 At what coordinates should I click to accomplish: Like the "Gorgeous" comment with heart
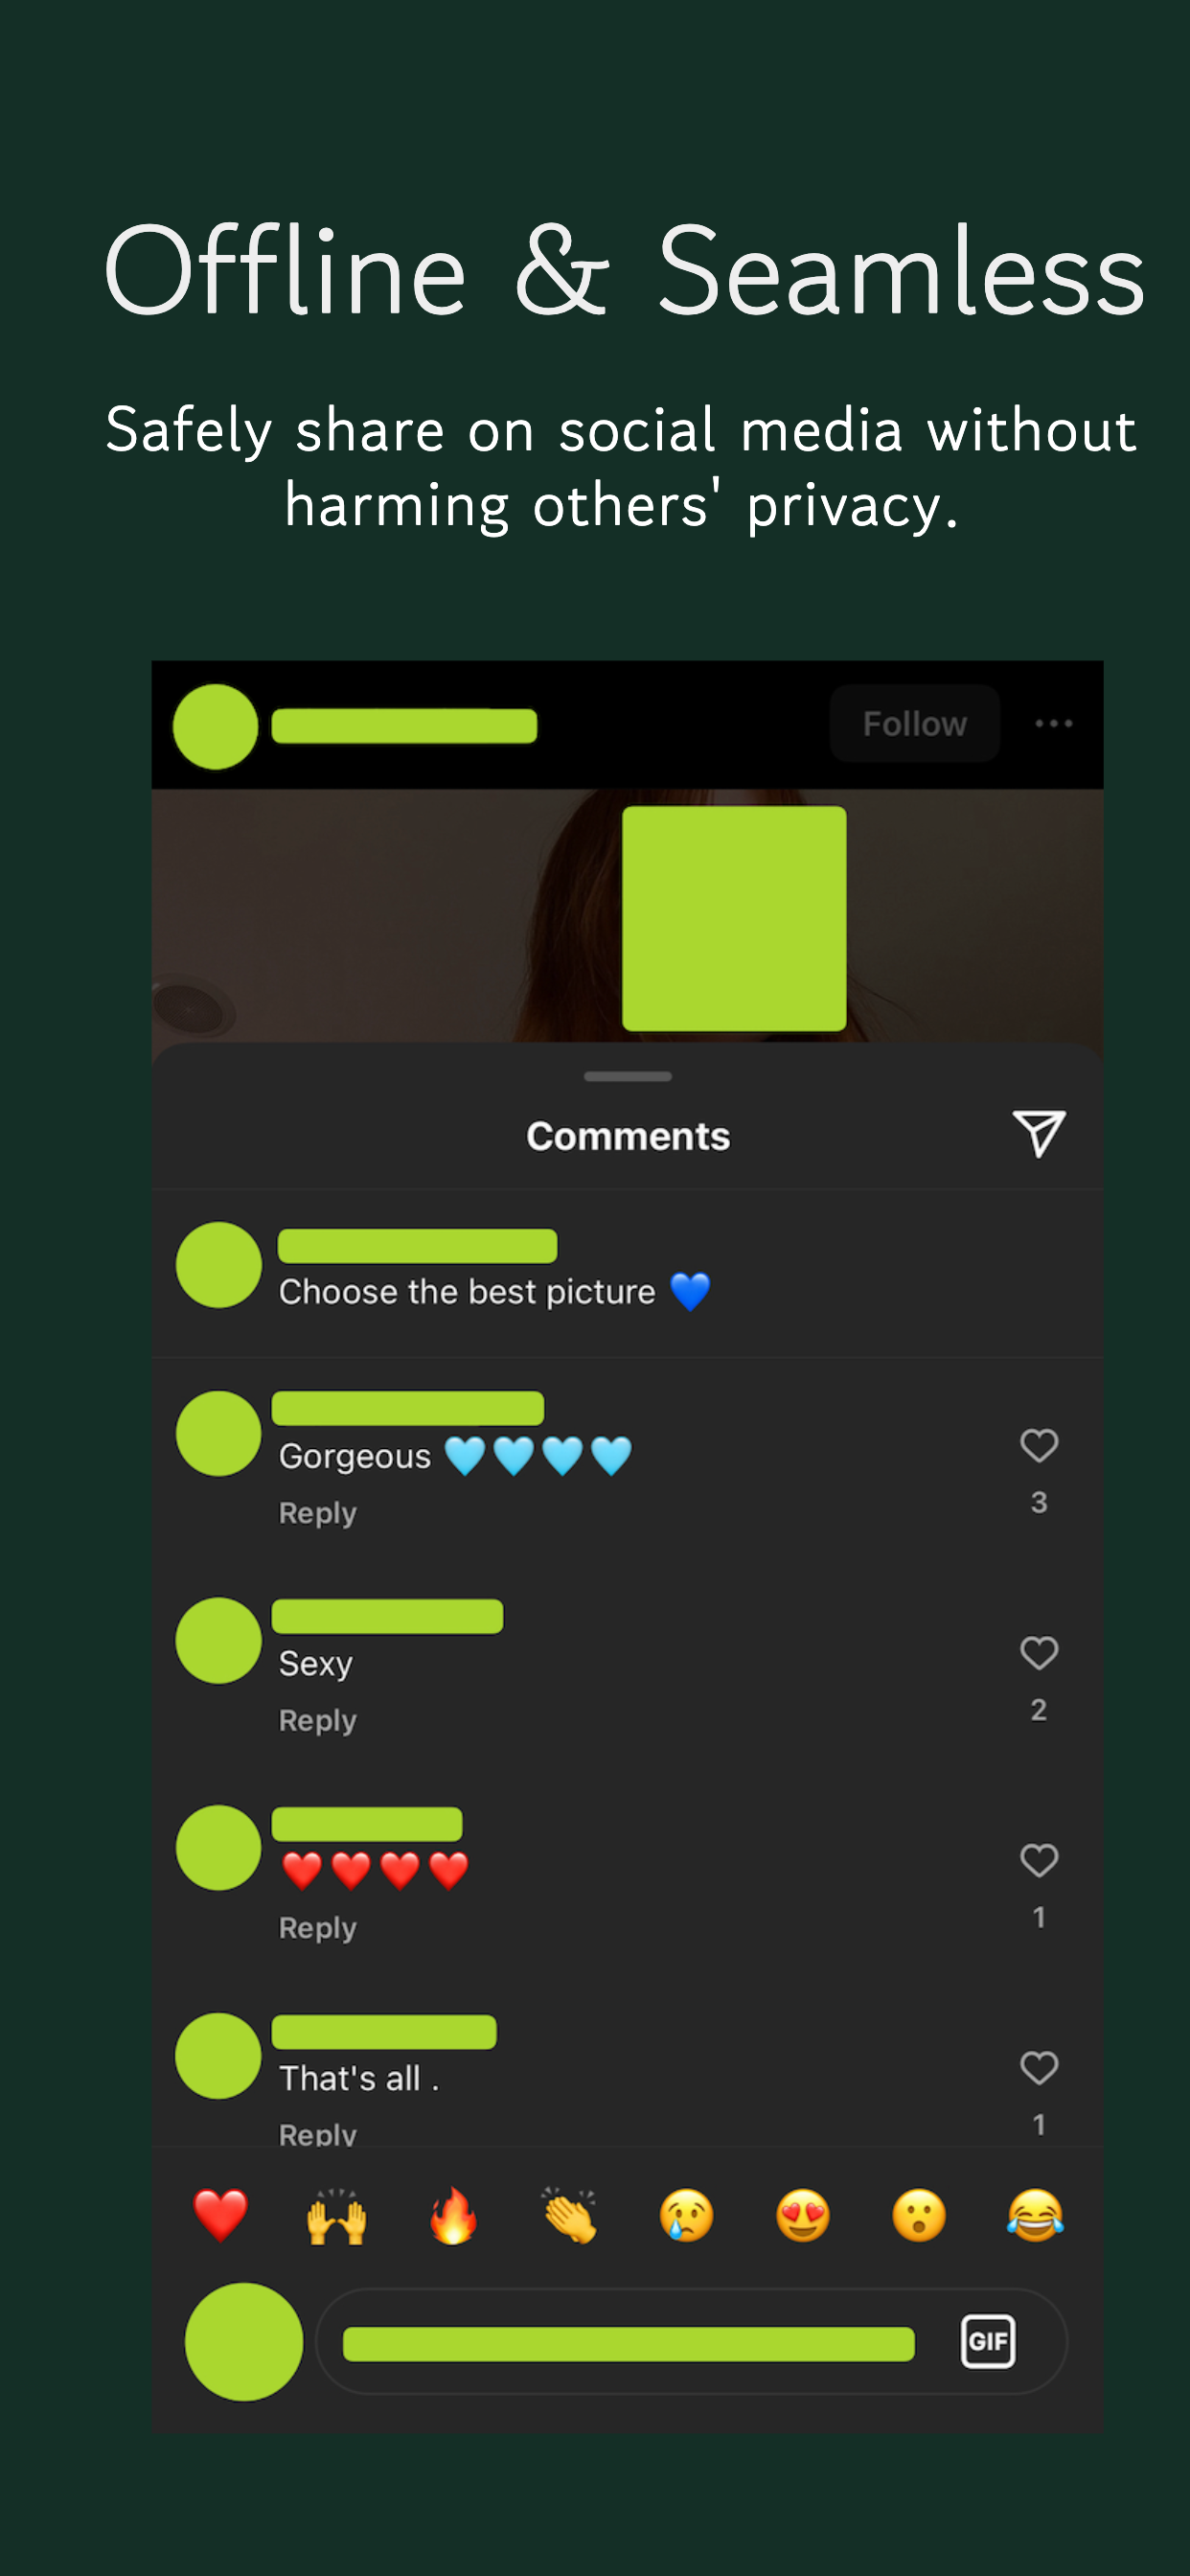(x=1039, y=1445)
